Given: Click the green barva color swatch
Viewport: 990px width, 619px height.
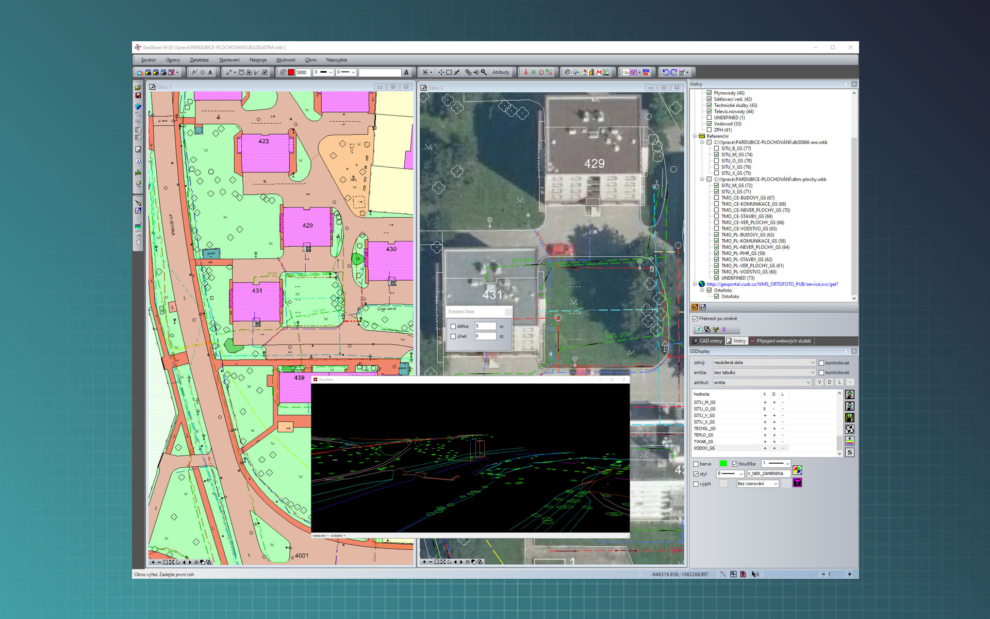Looking at the screenshot, I should click(x=723, y=464).
